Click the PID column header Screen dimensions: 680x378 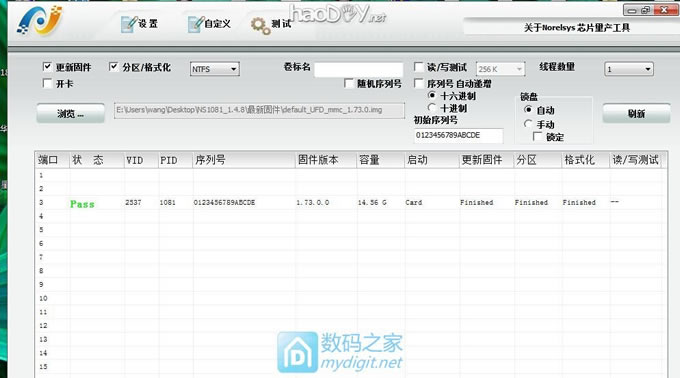(175, 160)
